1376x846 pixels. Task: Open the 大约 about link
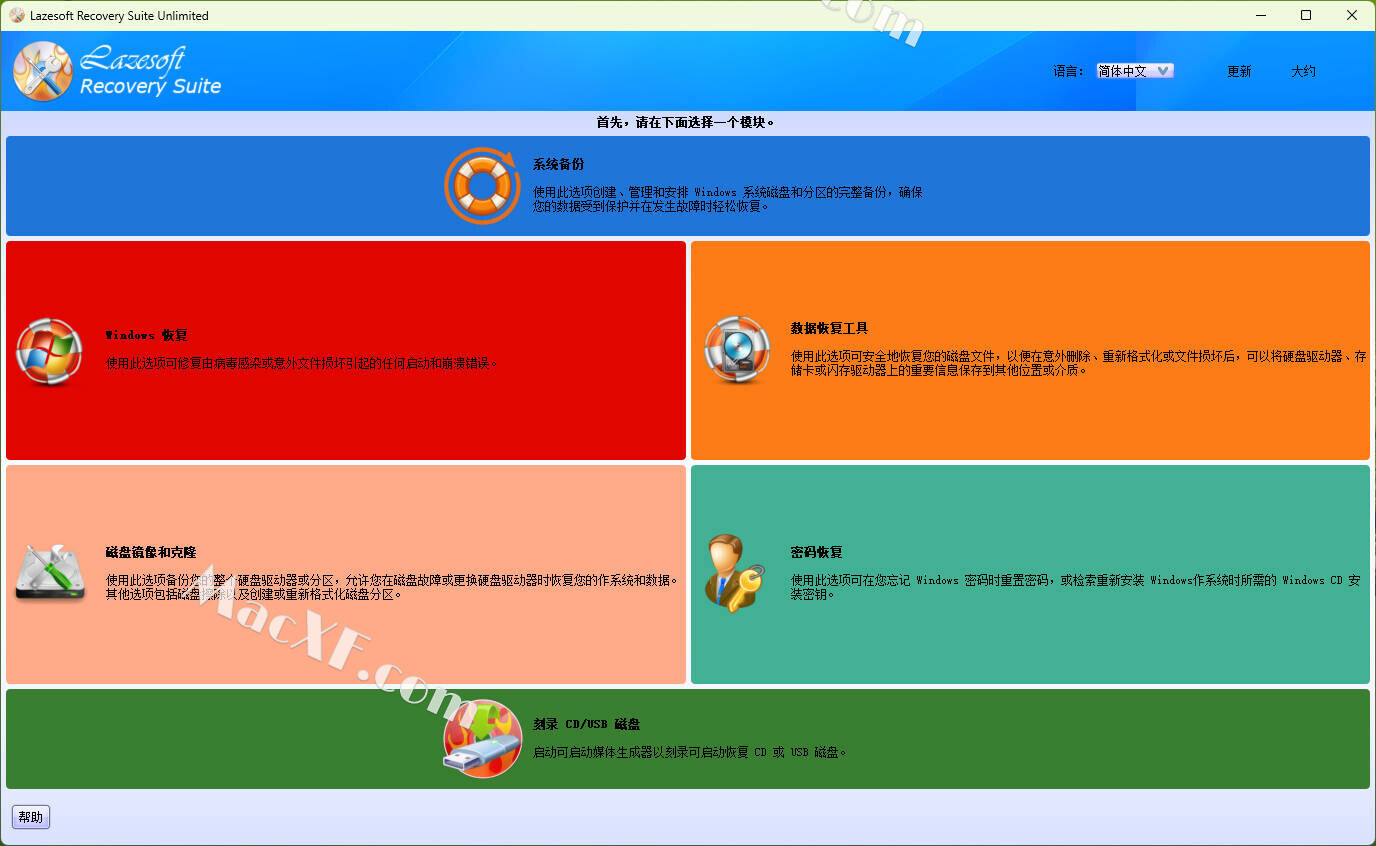(1303, 71)
